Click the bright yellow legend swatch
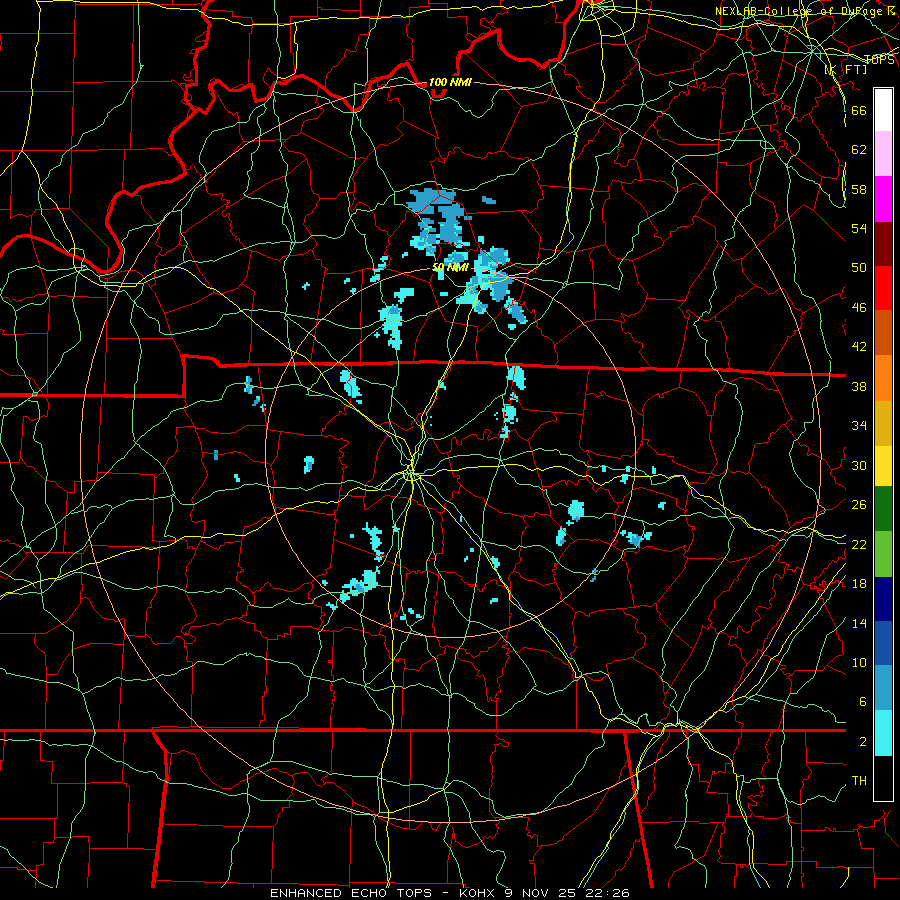 click(x=883, y=466)
